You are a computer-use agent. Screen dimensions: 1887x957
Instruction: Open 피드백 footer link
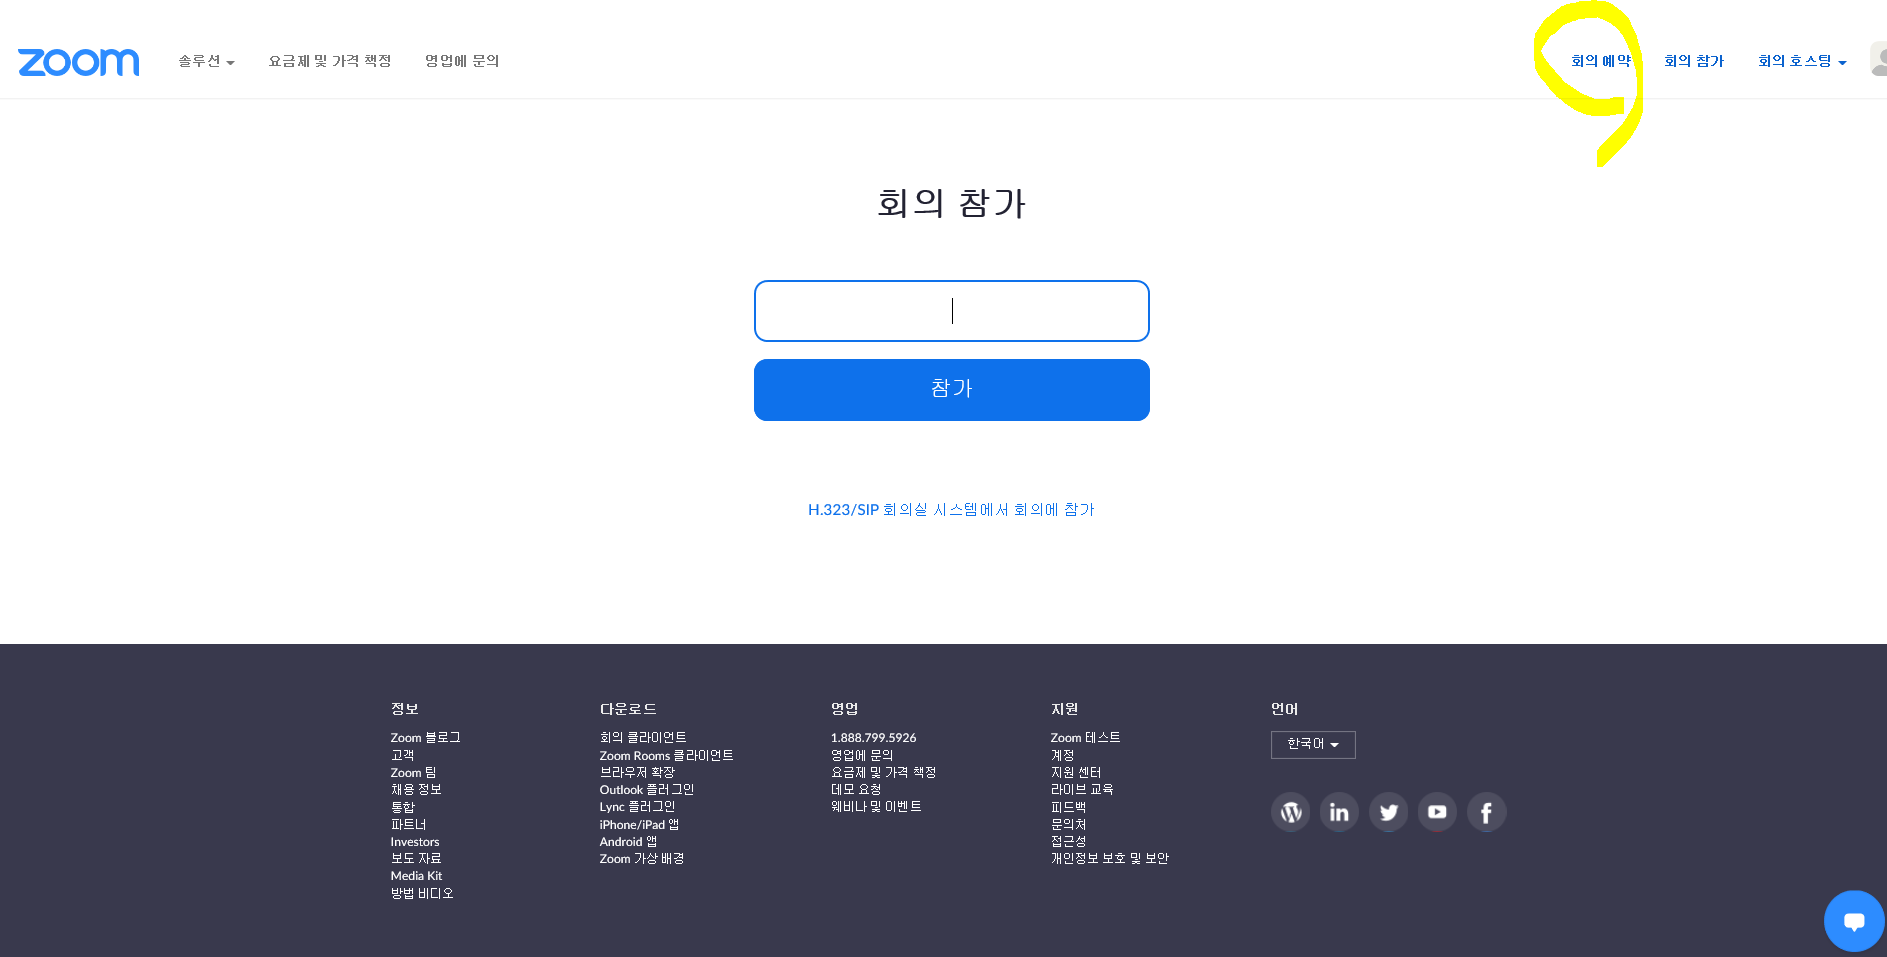coord(1068,807)
